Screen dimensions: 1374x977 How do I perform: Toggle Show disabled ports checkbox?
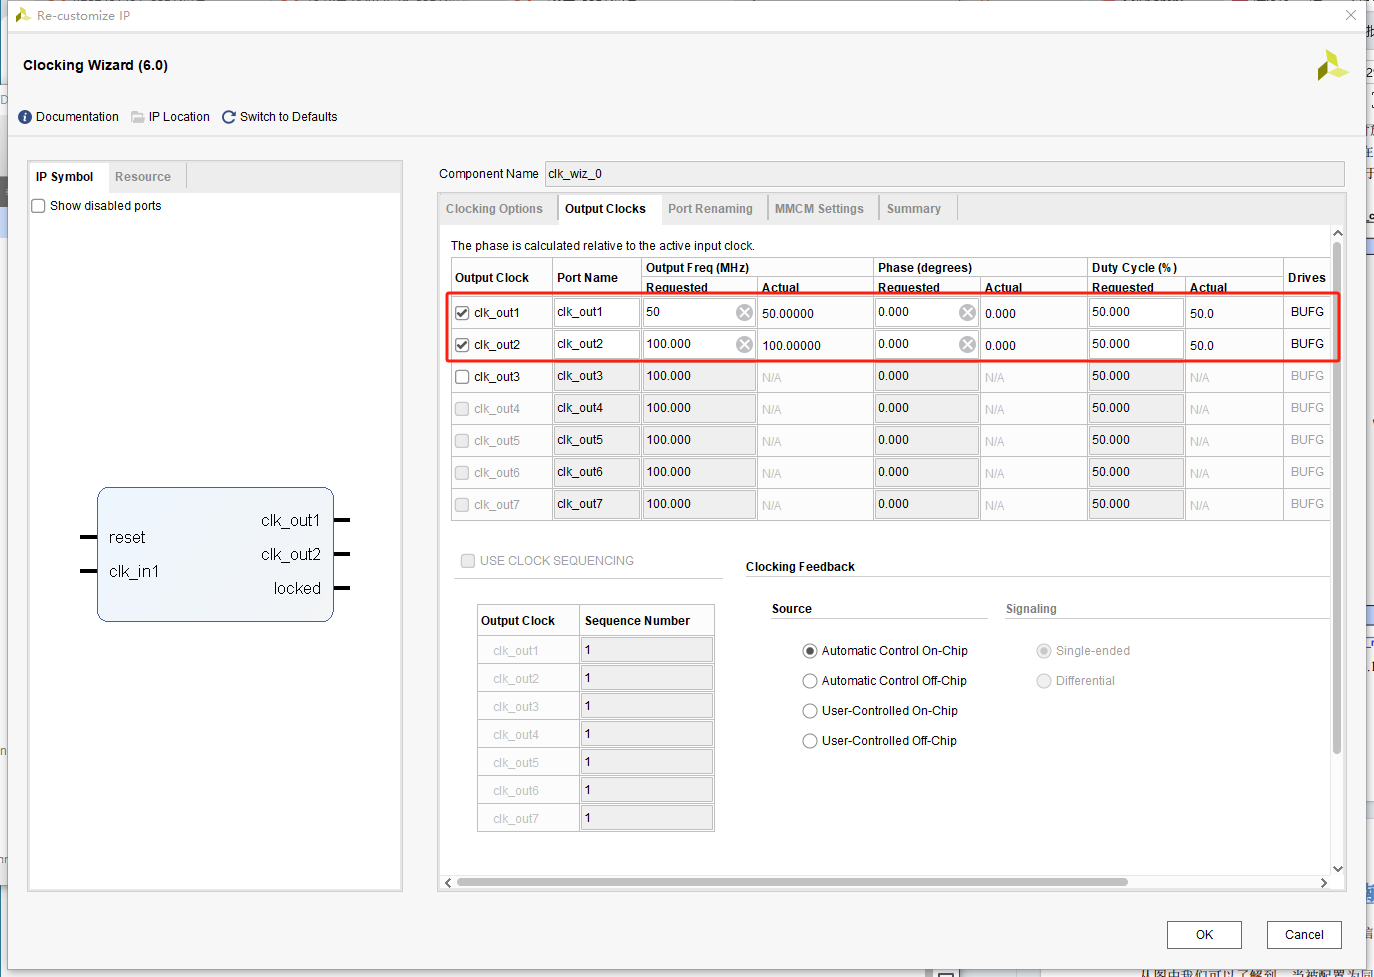(x=38, y=206)
